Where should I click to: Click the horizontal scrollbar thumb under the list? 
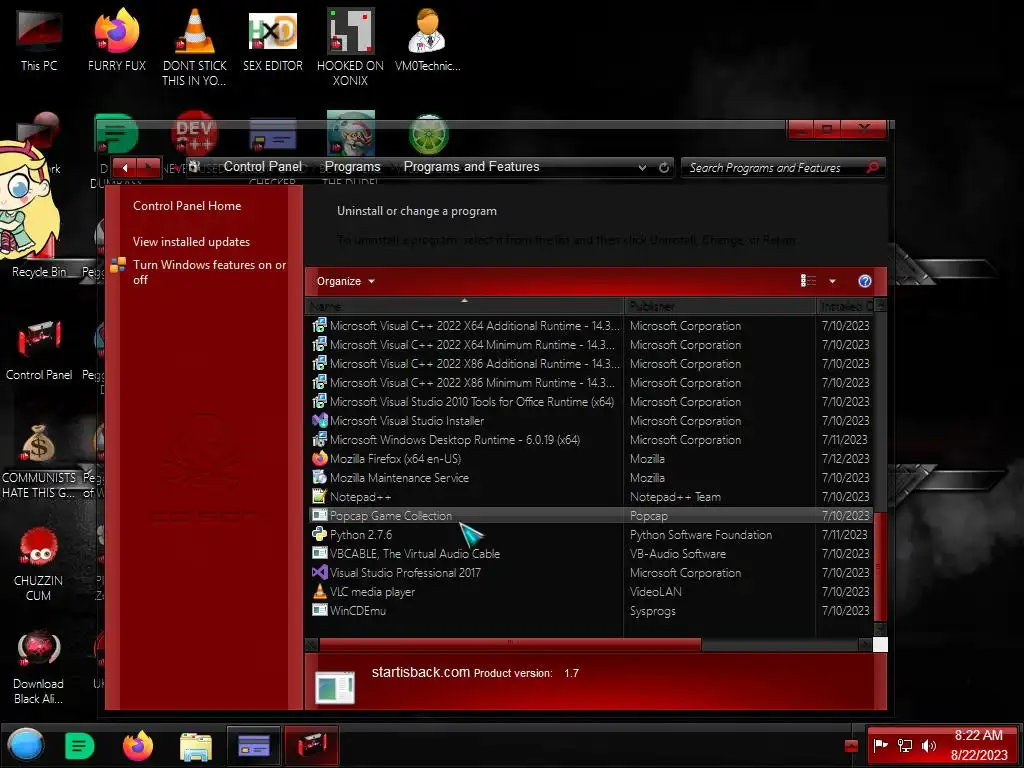pyautogui.click(x=510, y=644)
